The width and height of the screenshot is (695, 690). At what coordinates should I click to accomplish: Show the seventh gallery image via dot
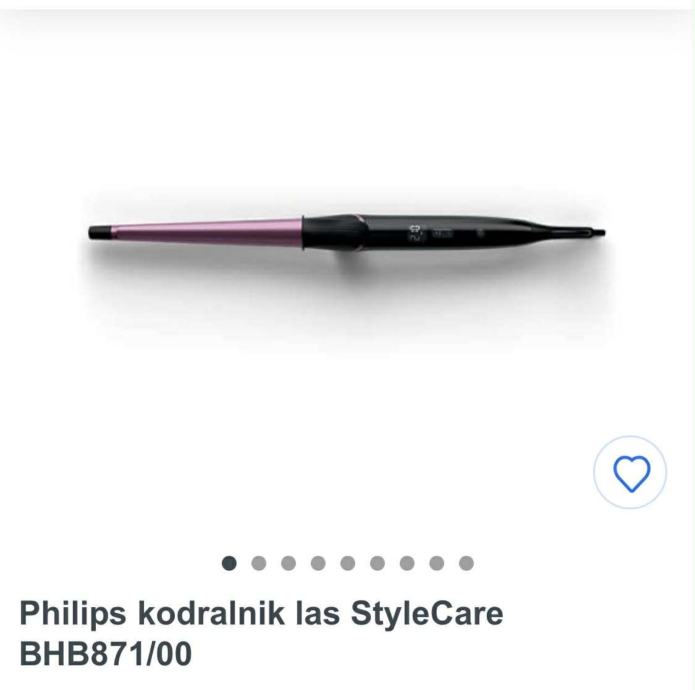click(x=407, y=563)
